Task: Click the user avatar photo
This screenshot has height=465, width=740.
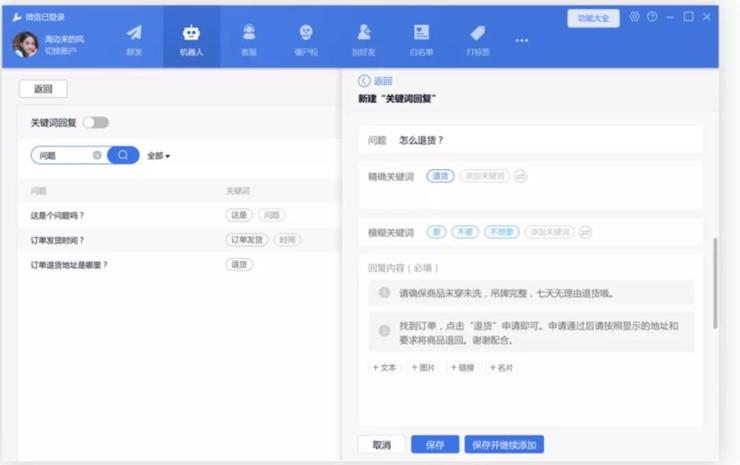Action: pos(25,45)
